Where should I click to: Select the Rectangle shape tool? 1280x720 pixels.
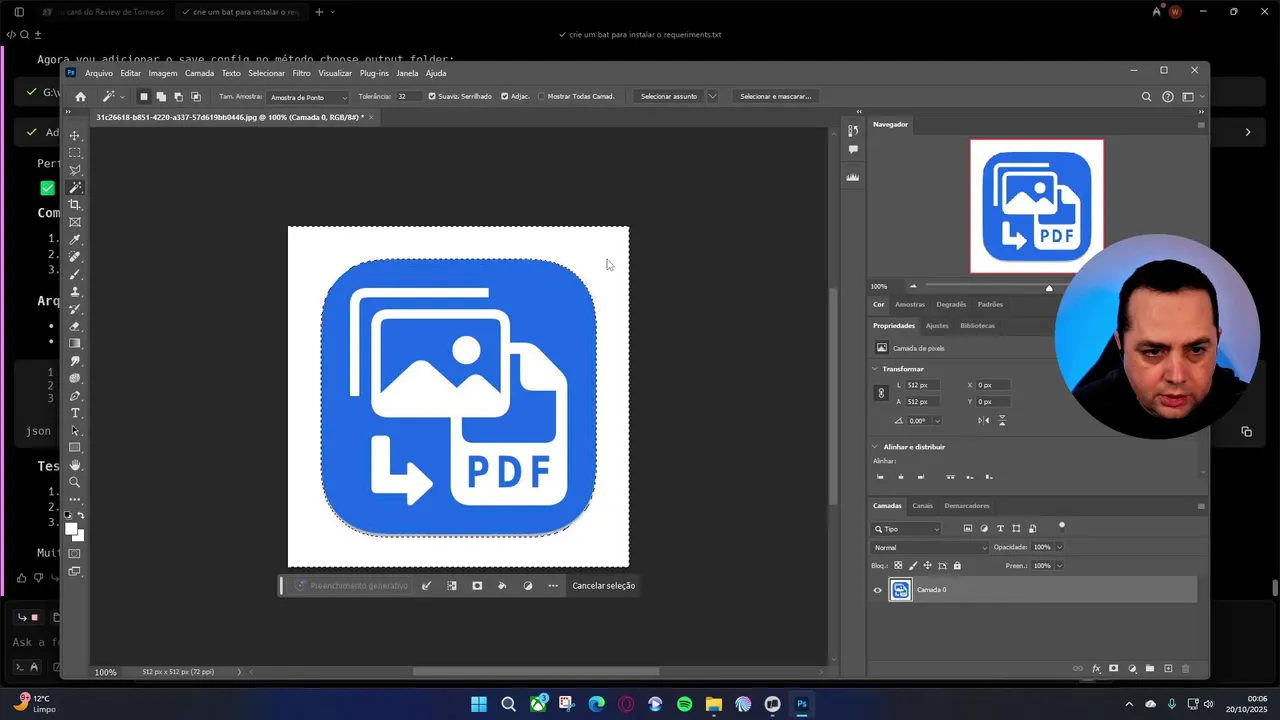coord(75,448)
